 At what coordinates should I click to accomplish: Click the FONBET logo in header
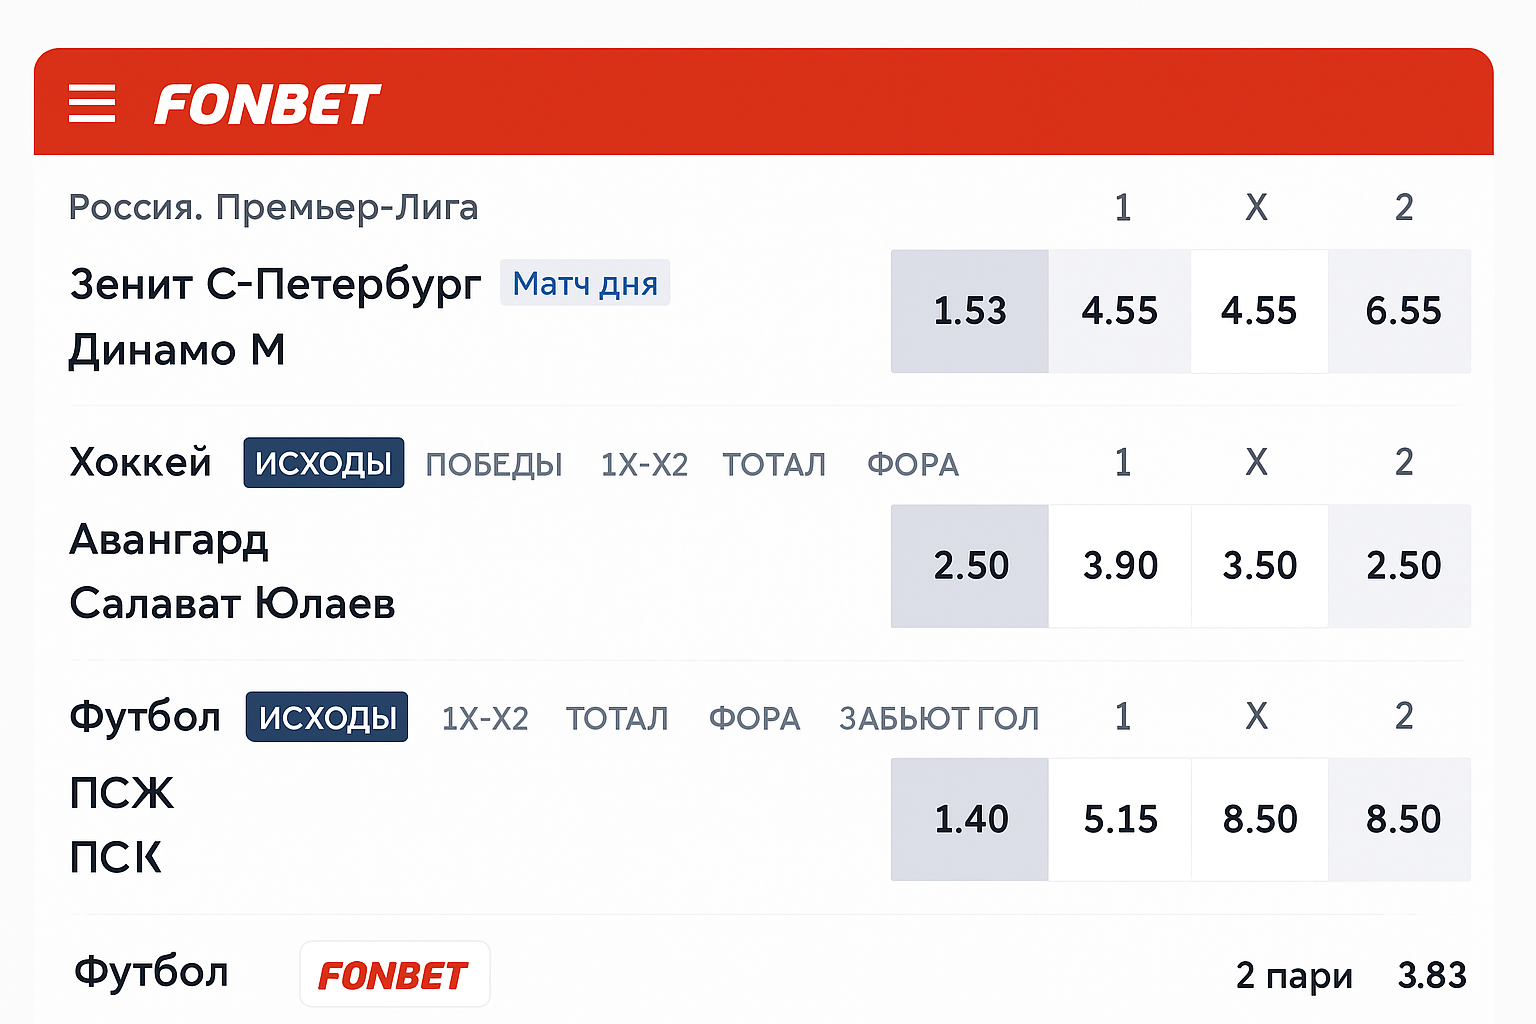click(x=267, y=105)
